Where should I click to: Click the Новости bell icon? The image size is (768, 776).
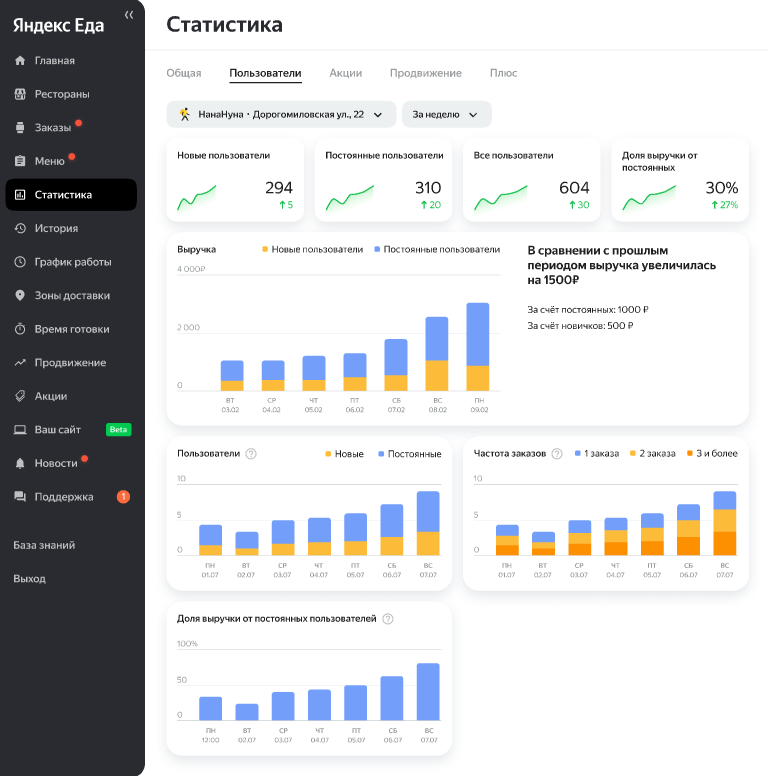click(x=20, y=463)
